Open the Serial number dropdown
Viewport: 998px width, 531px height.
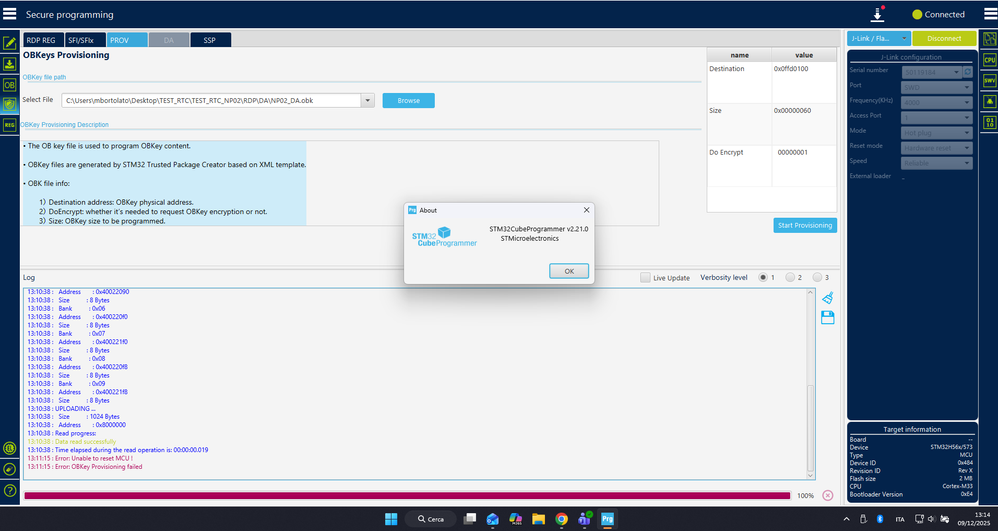tap(931, 73)
